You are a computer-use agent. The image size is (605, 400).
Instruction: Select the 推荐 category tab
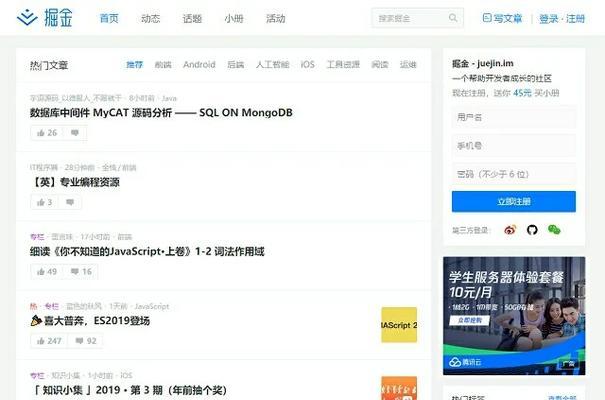tap(134, 65)
